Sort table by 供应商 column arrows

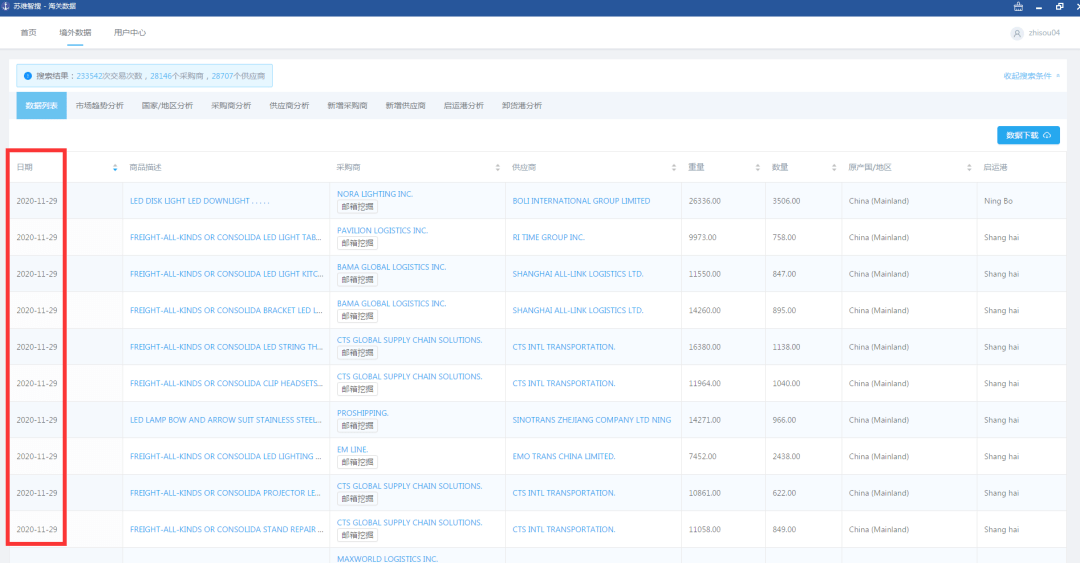coord(674,167)
